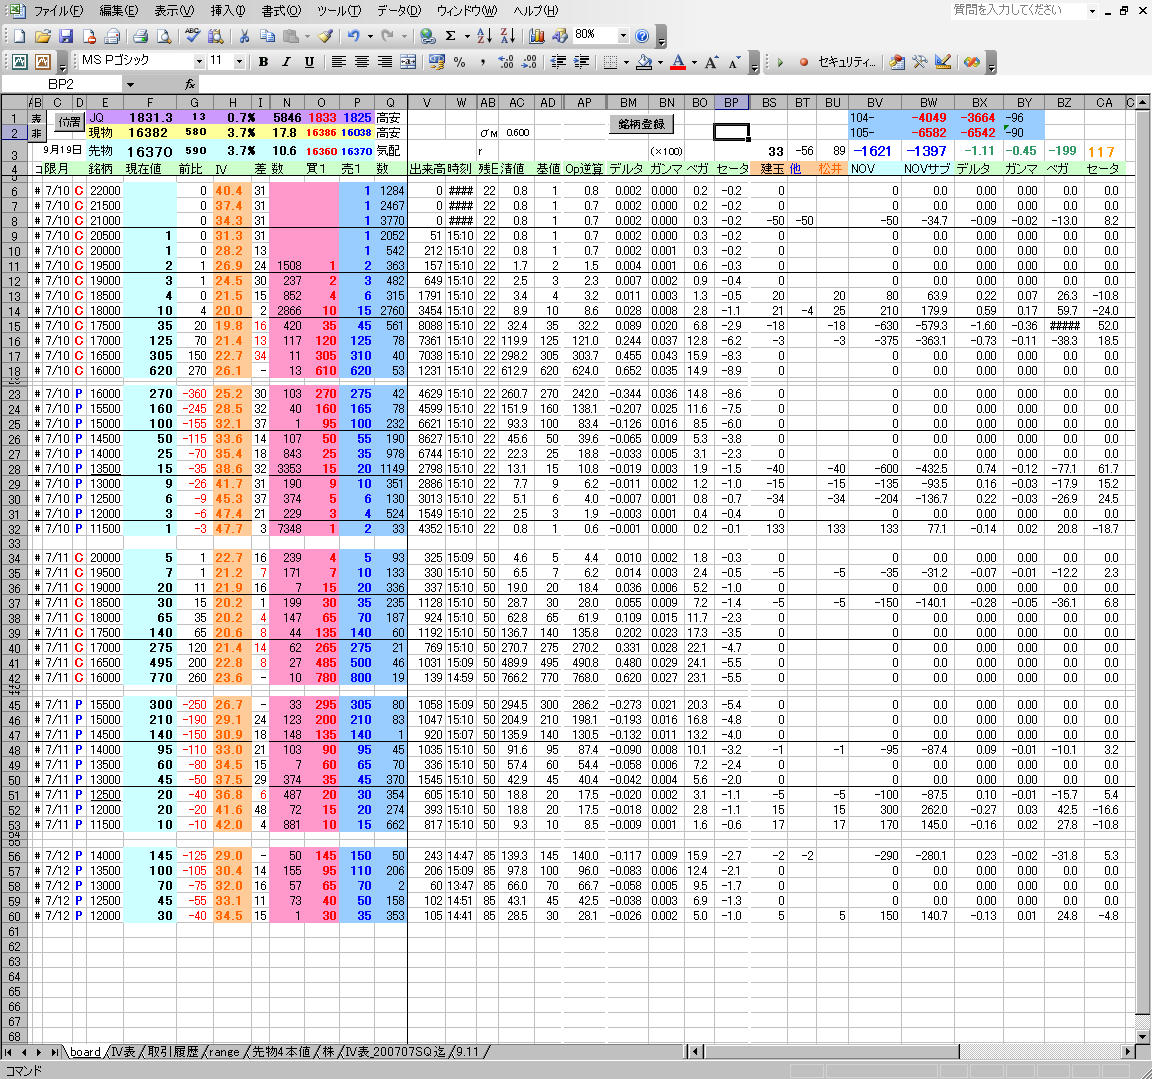1152x1079 pixels.
Task: Switch to the 取引履歴 sheet tab
Action: (173, 1052)
